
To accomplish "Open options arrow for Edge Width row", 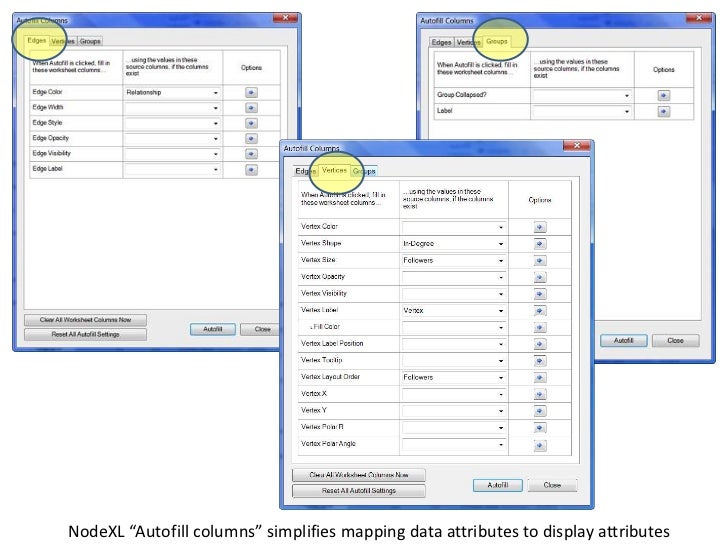I will (x=251, y=108).
